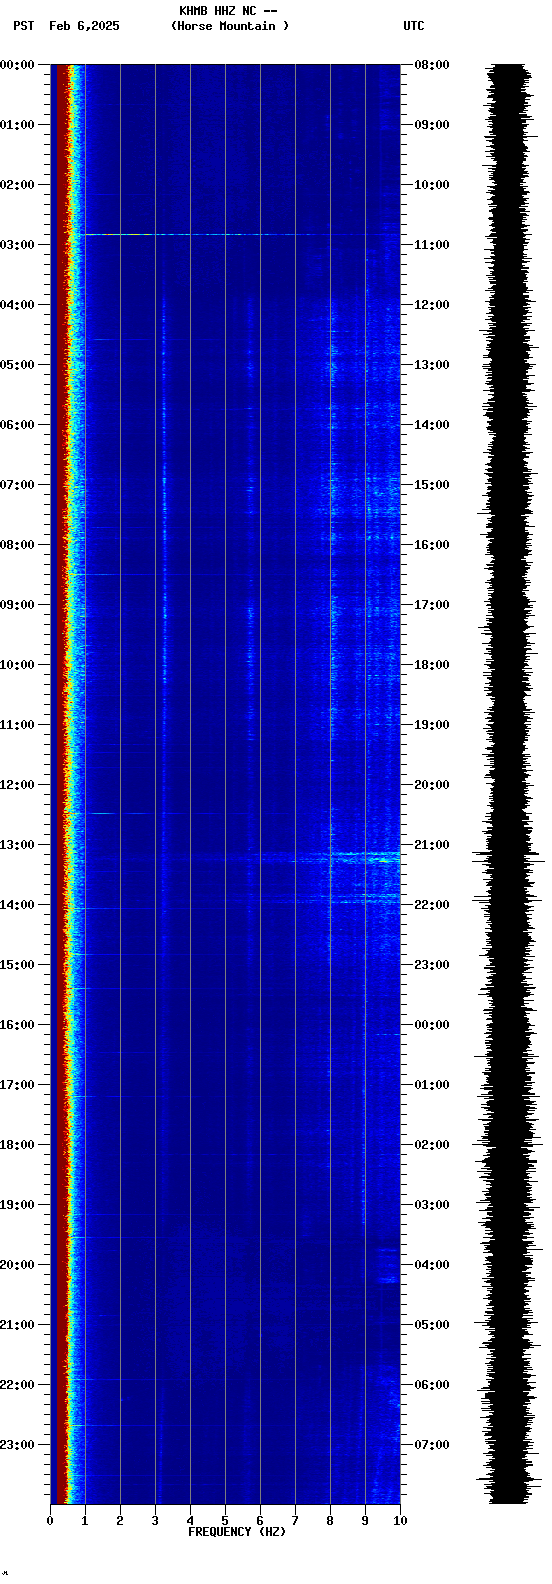Click the PST '03:00' time tick label
This screenshot has height=1584, width=552.
[17, 245]
